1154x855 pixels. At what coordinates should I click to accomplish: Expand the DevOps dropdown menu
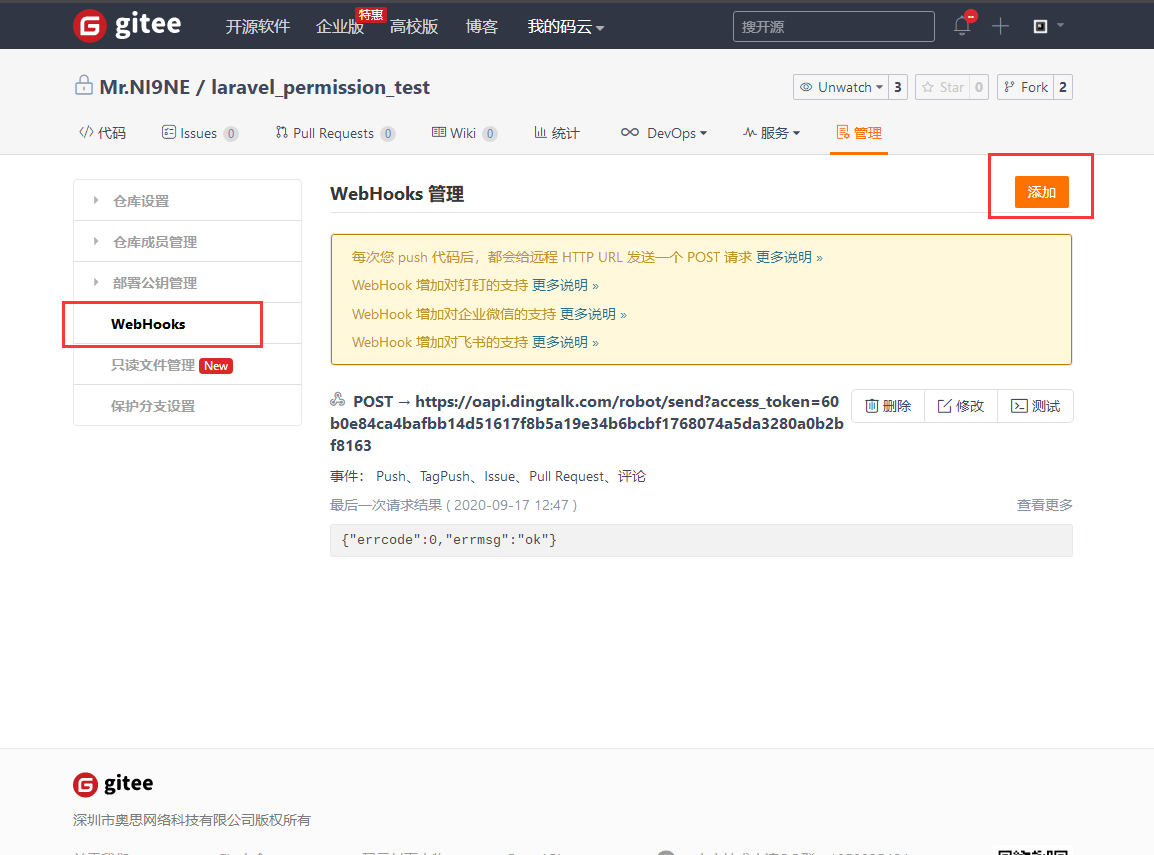[664, 133]
